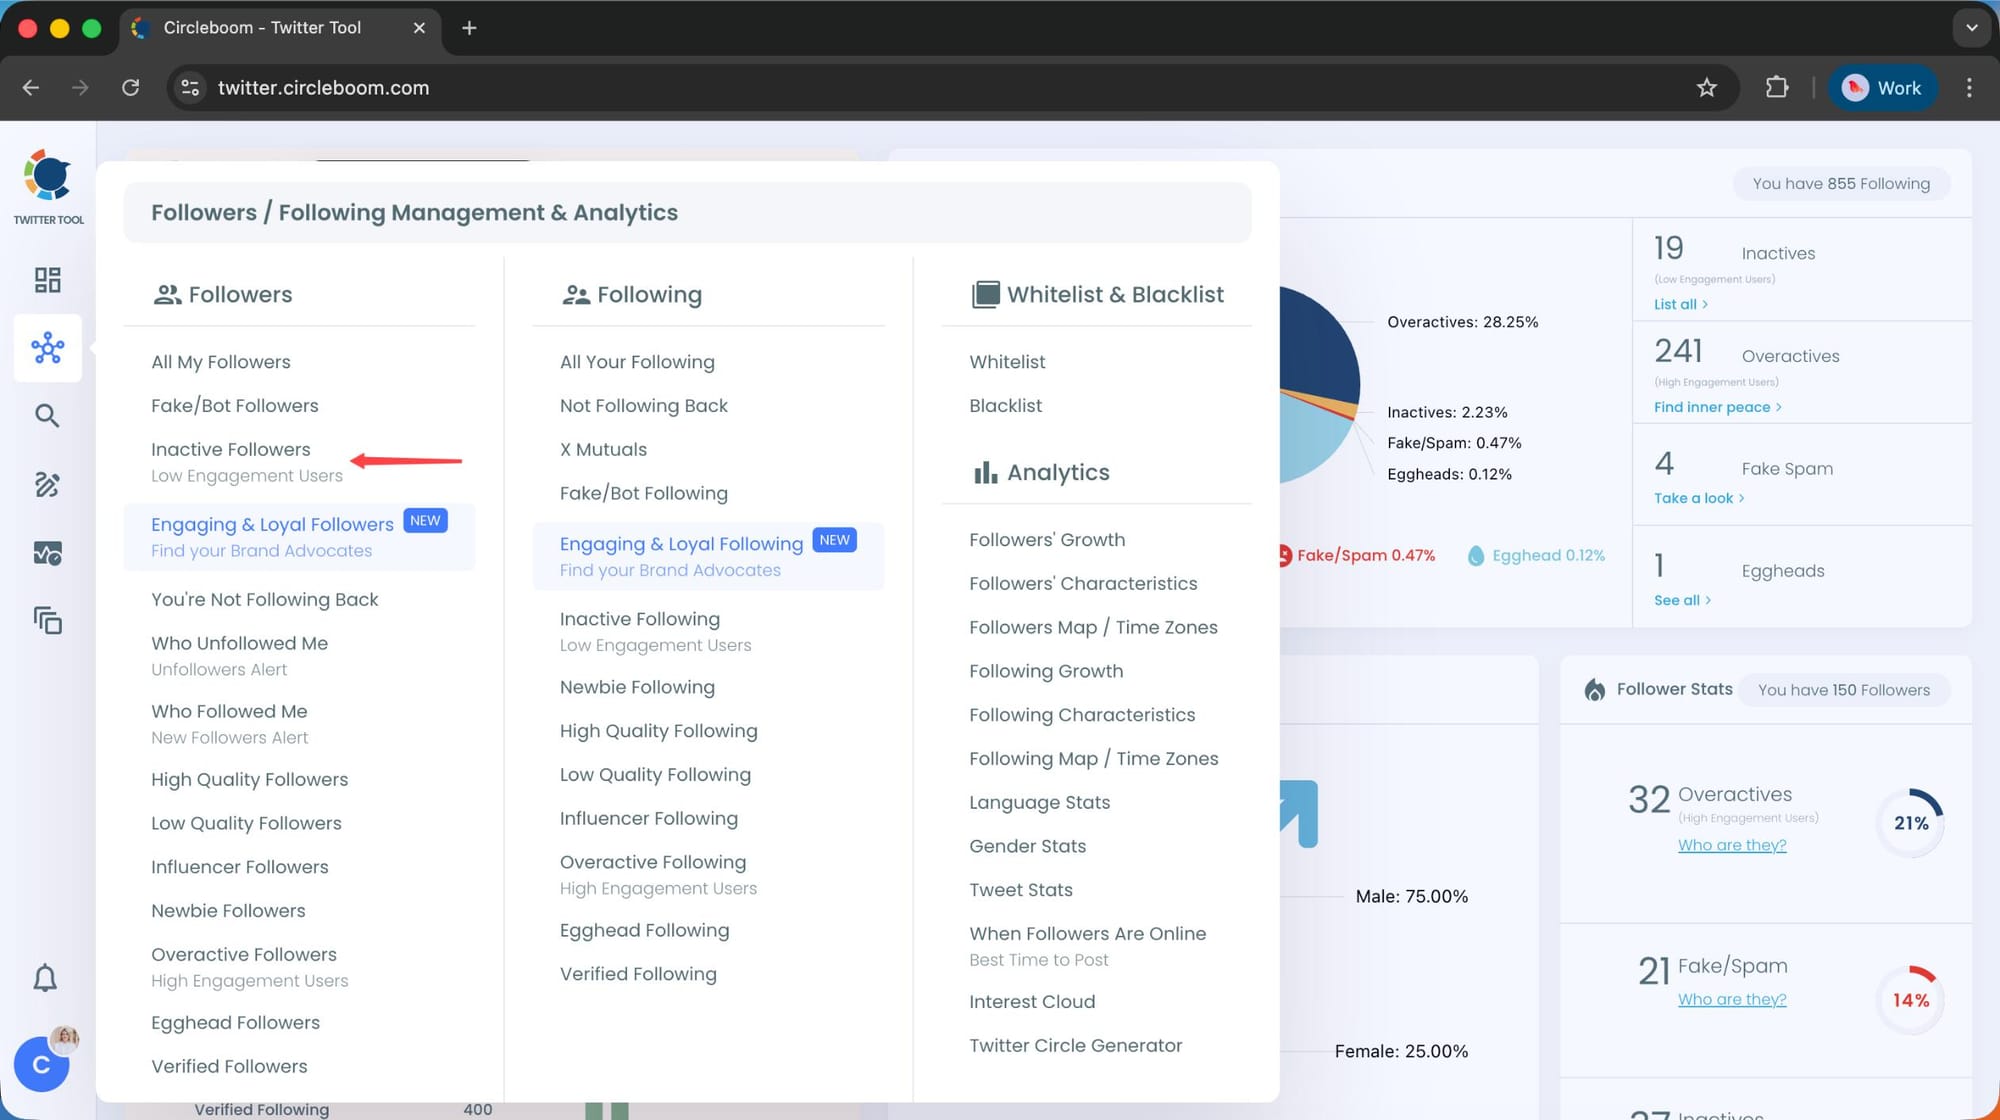Click Who are they link under Overactives
2000x1120 pixels.
1731,845
